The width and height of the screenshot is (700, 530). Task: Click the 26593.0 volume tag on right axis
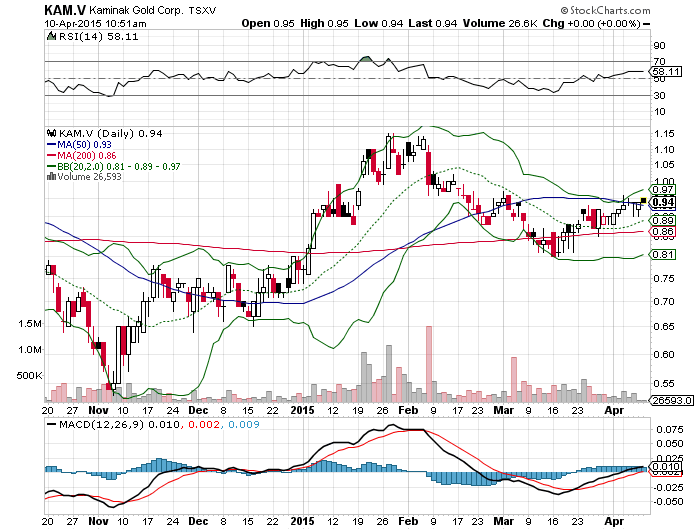[x=672, y=400]
